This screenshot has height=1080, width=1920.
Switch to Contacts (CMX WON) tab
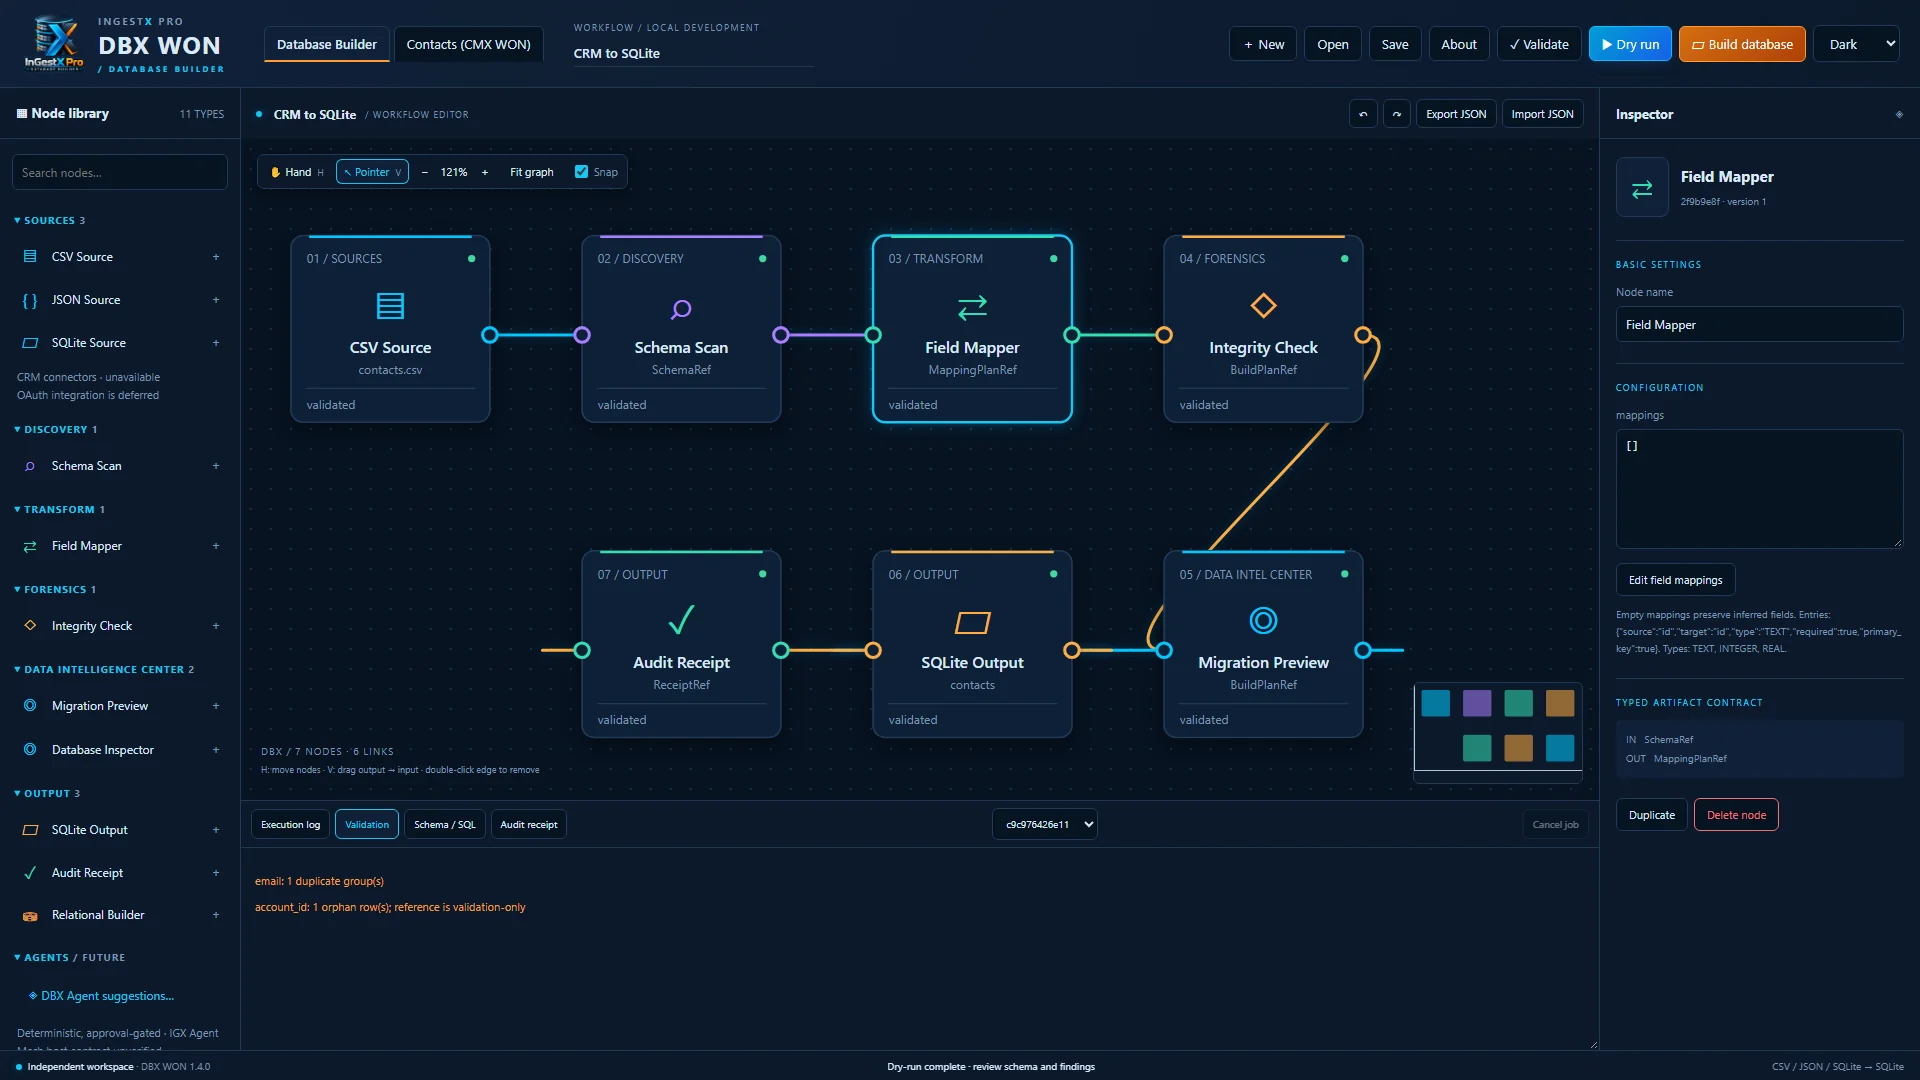468,45
